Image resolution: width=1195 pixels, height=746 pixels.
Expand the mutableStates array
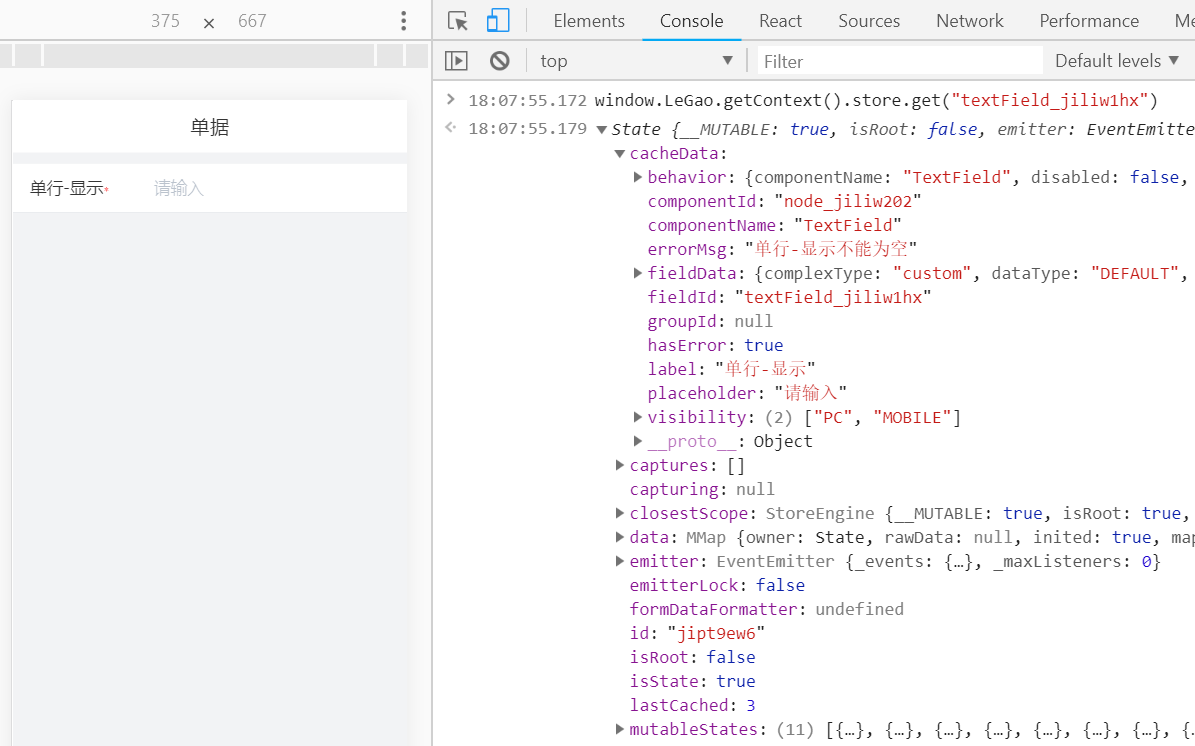(x=620, y=729)
